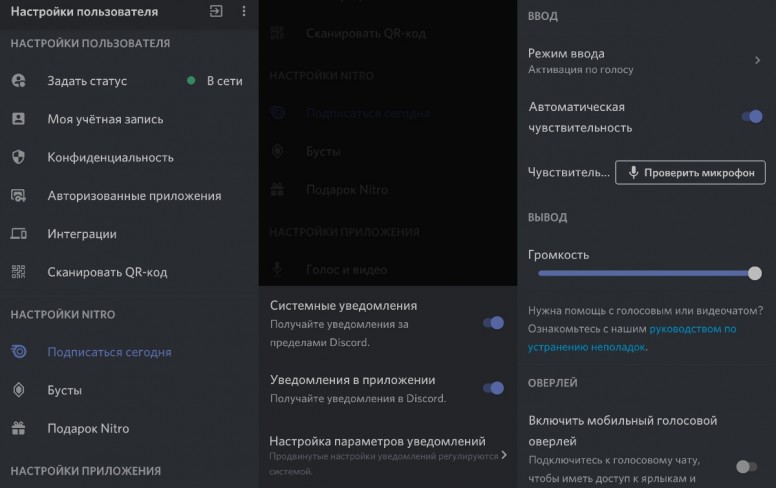Tap dimmed Подарок Nitro in middle panel
Screen dimensions: 776x488
pyautogui.click(x=347, y=190)
